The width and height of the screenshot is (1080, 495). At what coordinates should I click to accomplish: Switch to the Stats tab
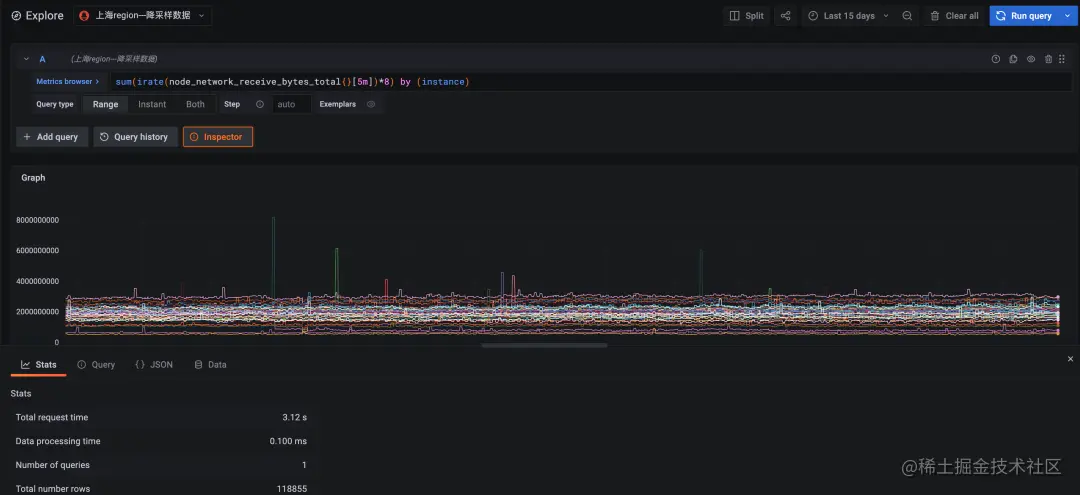pos(39,365)
